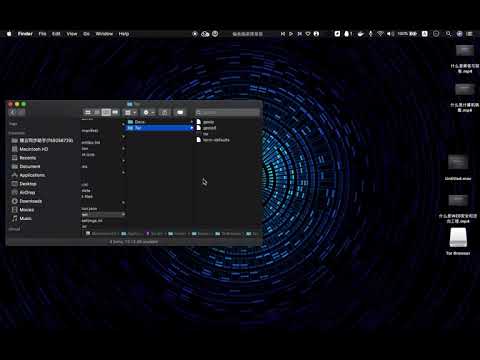Click the heart favorite icon in menu bar
Viewport: 480px width, 360px height.
point(308,34)
